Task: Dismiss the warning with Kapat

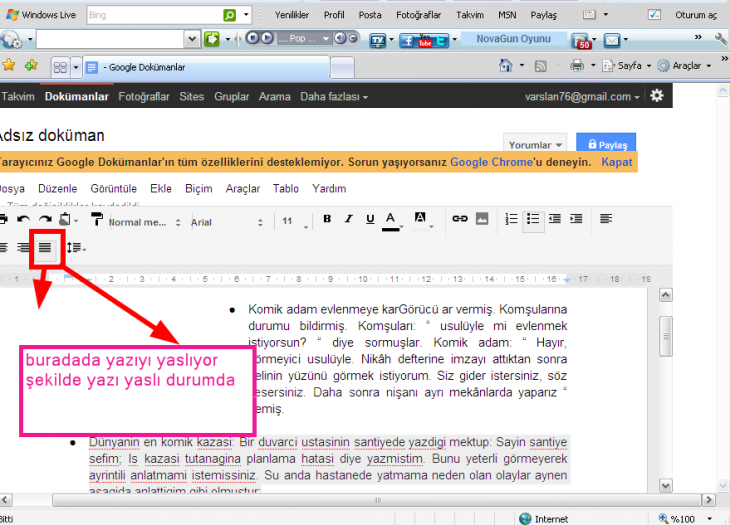Action: (617, 162)
